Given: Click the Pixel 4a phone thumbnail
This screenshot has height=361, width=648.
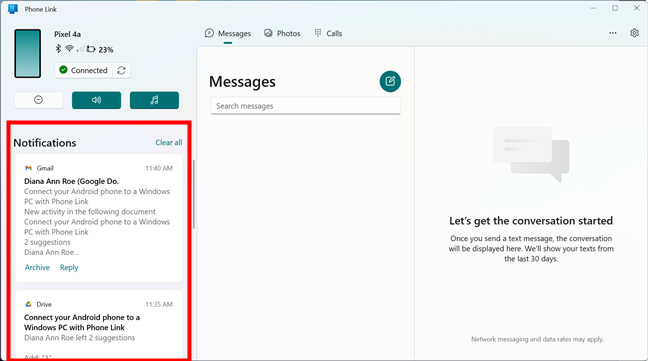Looking at the screenshot, I should click(28, 53).
